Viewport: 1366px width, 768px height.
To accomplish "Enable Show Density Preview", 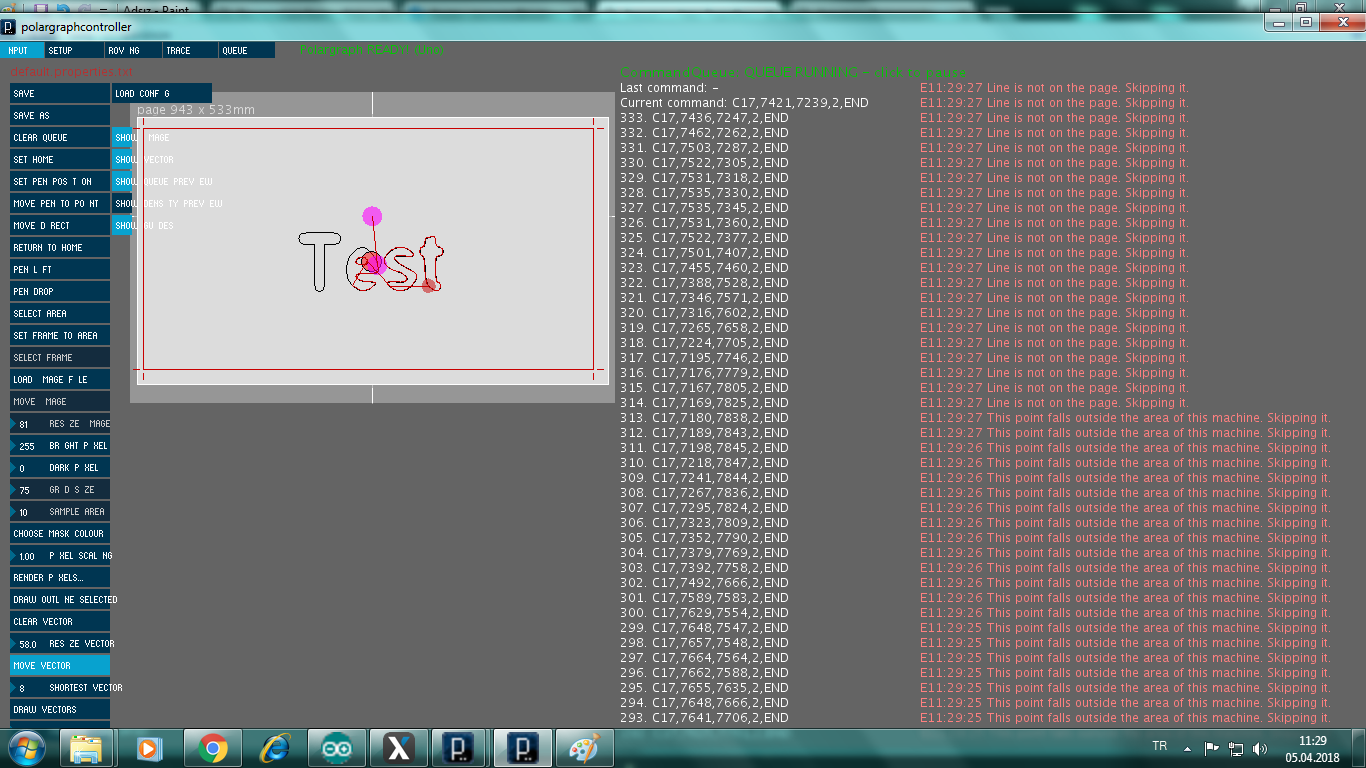I will pyautogui.click(x=167, y=204).
